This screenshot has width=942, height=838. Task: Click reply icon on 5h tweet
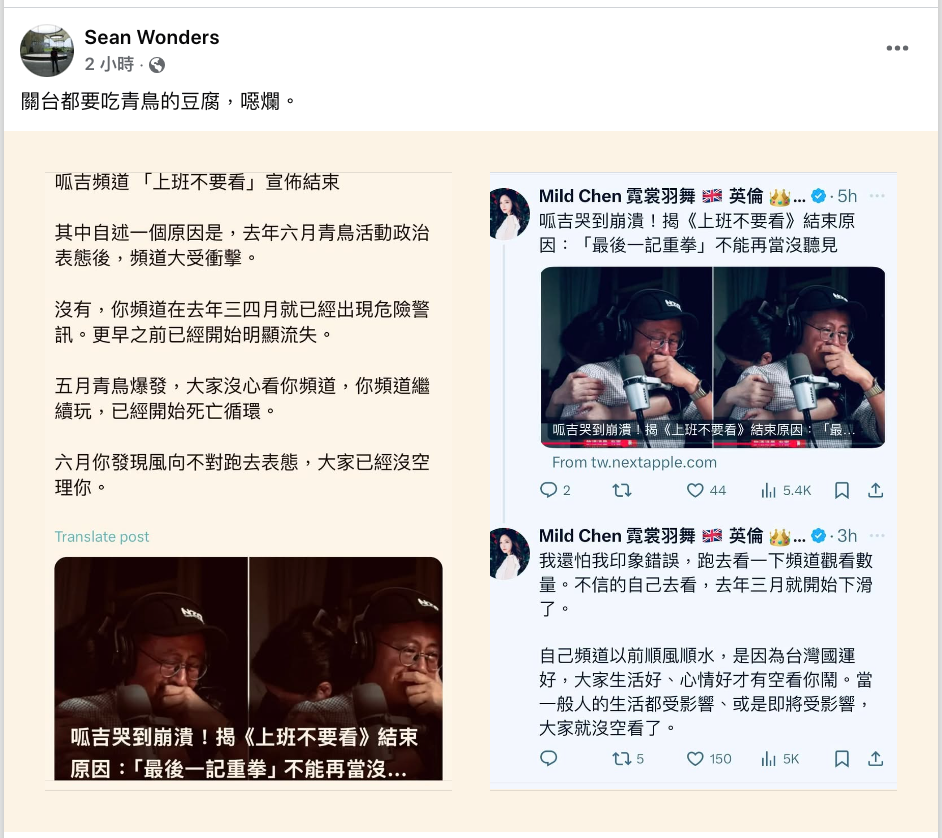click(548, 490)
